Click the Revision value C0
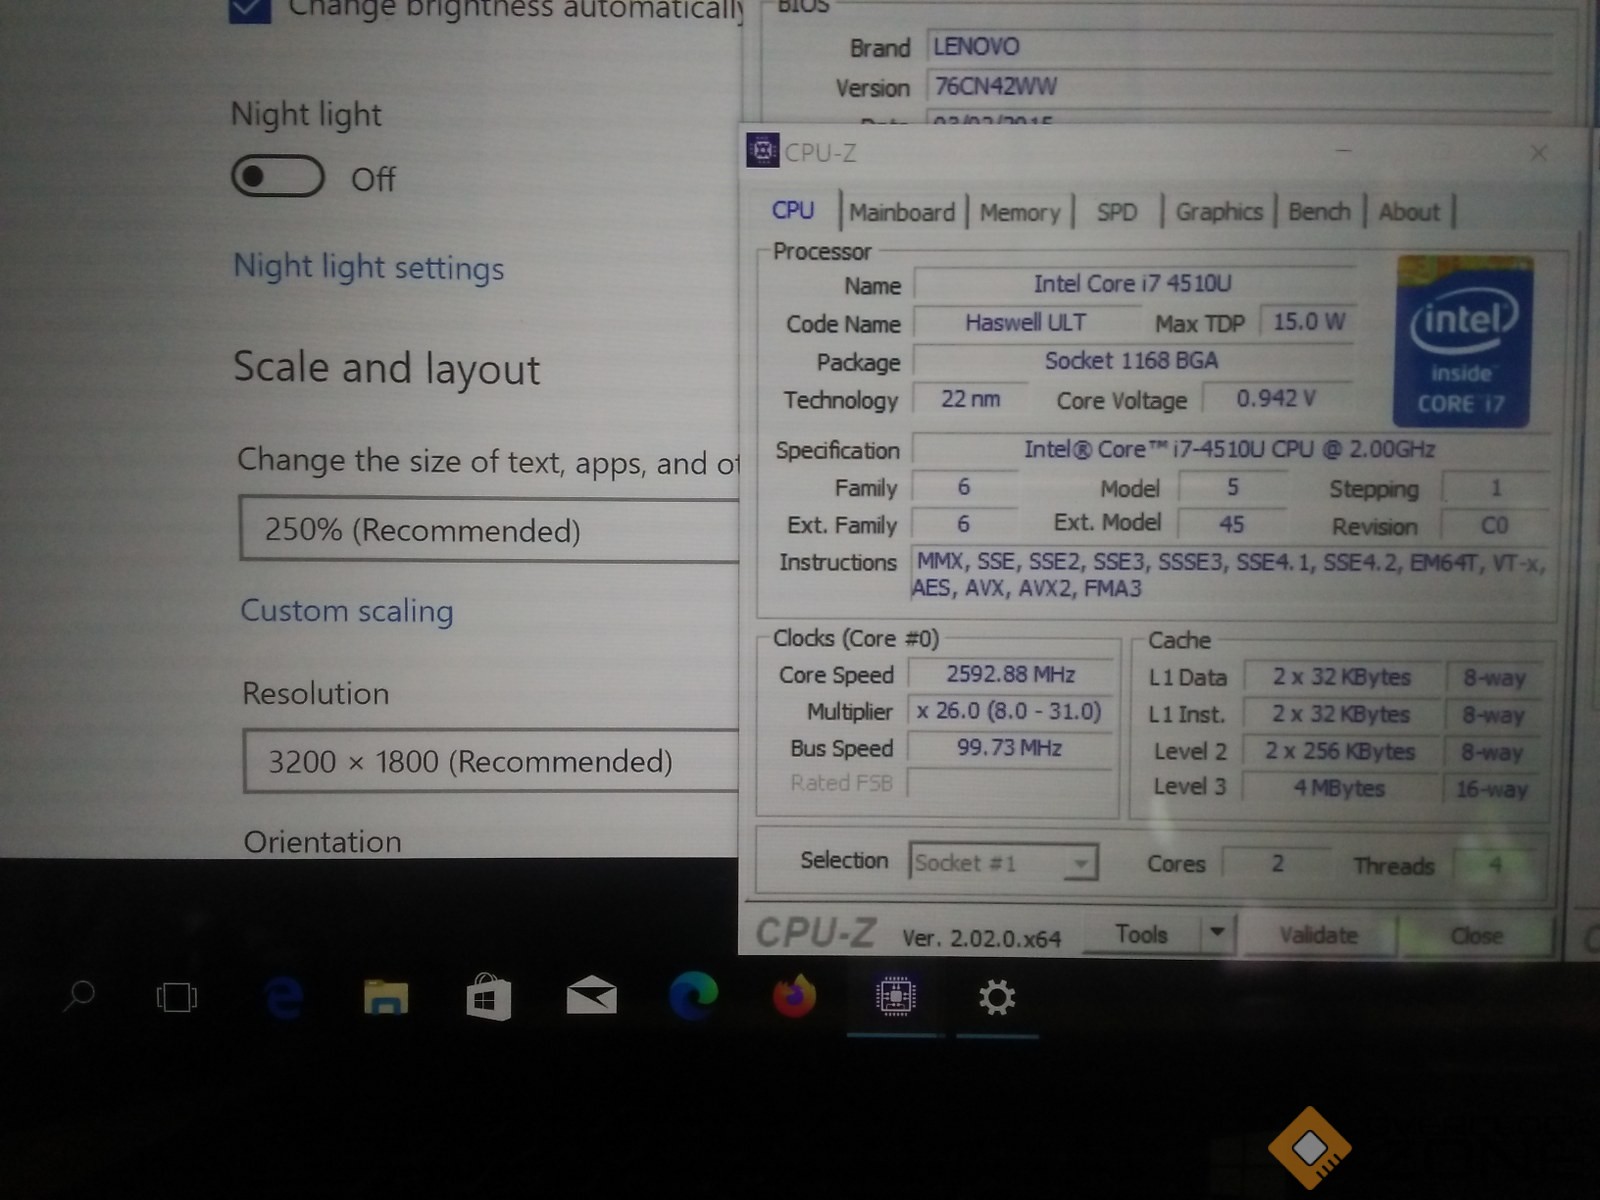This screenshot has width=1600, height=1200. [1495, 525]
